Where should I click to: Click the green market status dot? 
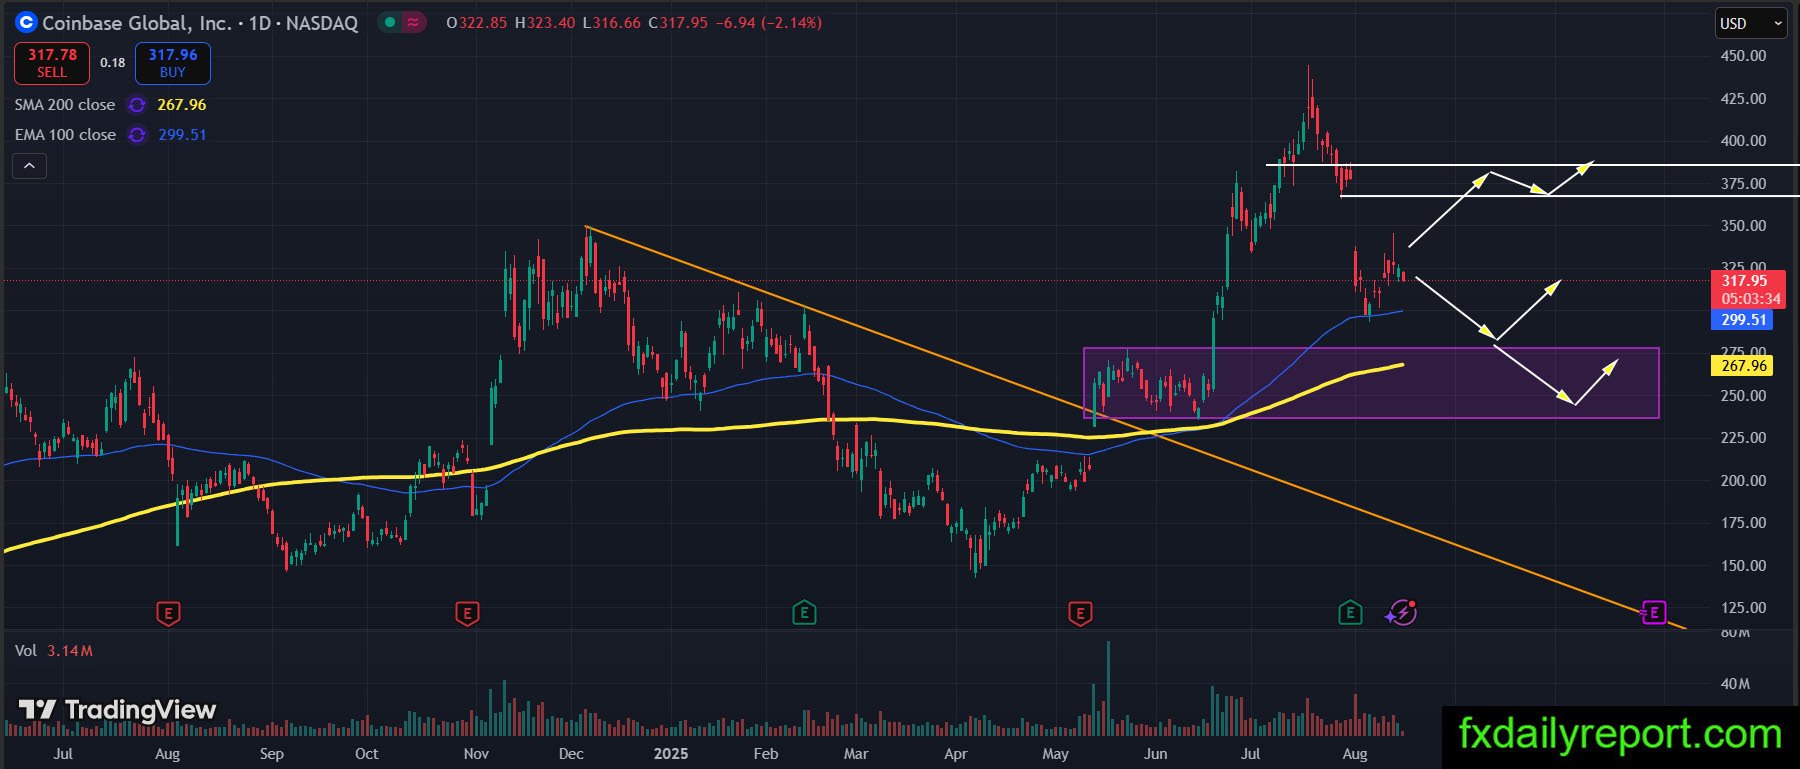(389, 22)
